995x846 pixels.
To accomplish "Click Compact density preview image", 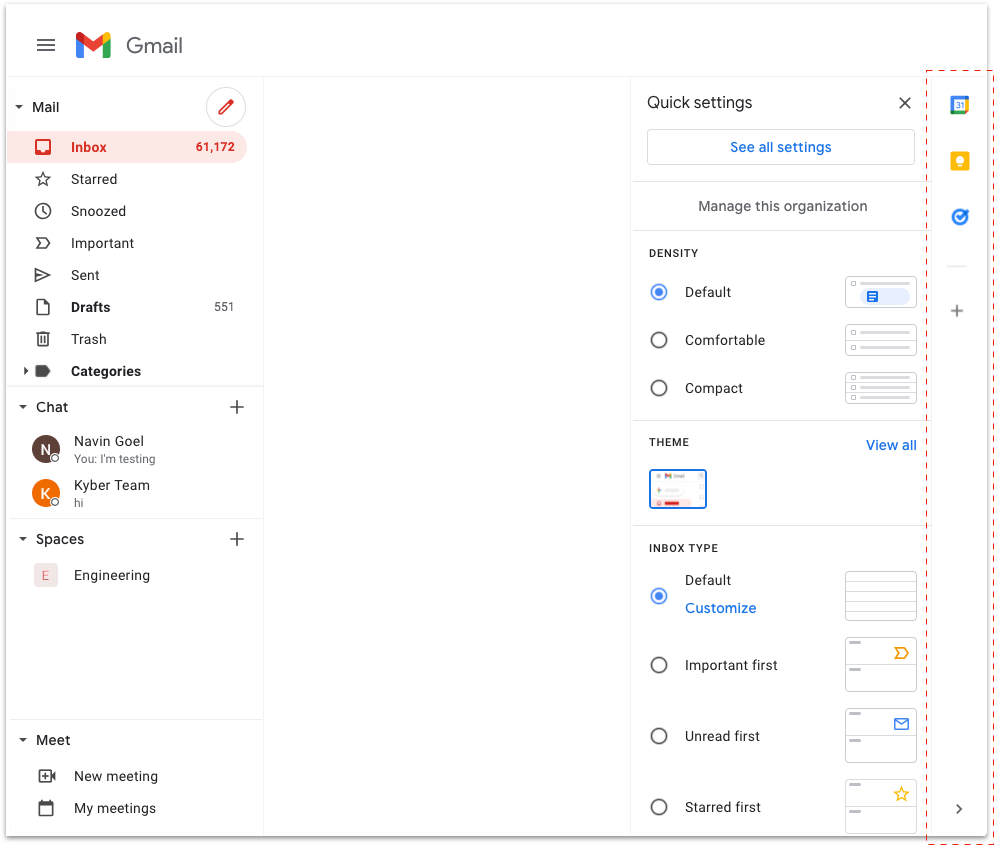I will (x=881, y=388).
